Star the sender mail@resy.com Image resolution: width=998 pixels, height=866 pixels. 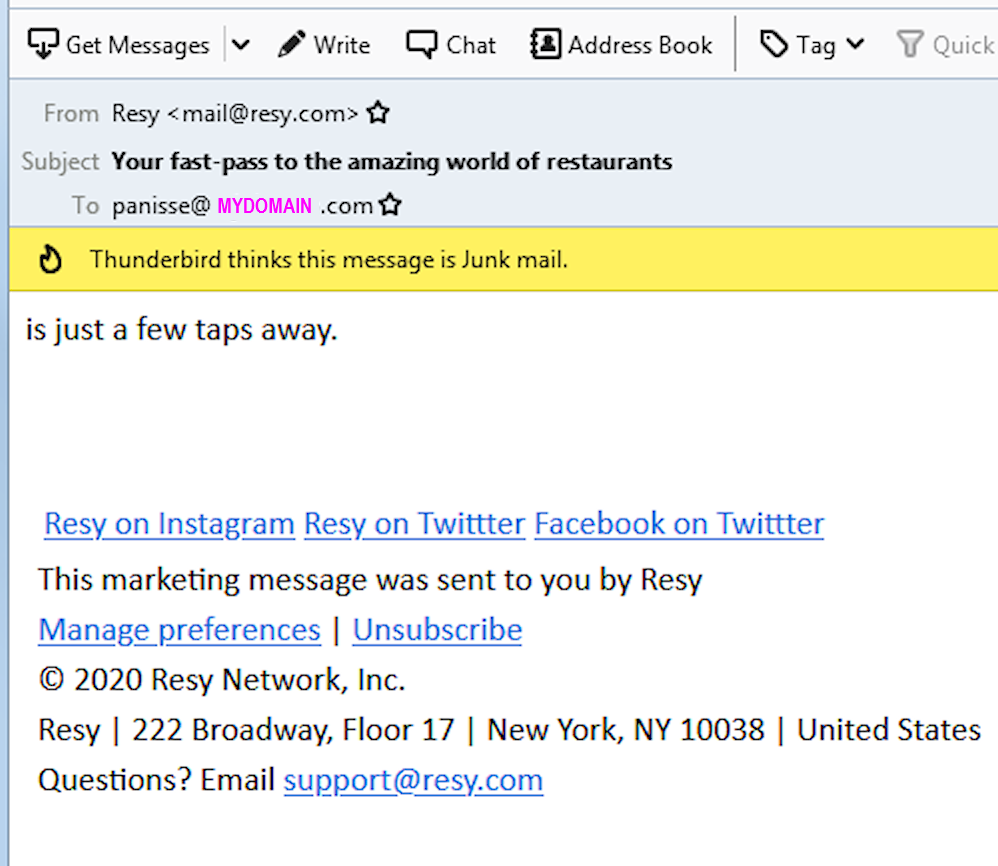[x=378, y=113]
